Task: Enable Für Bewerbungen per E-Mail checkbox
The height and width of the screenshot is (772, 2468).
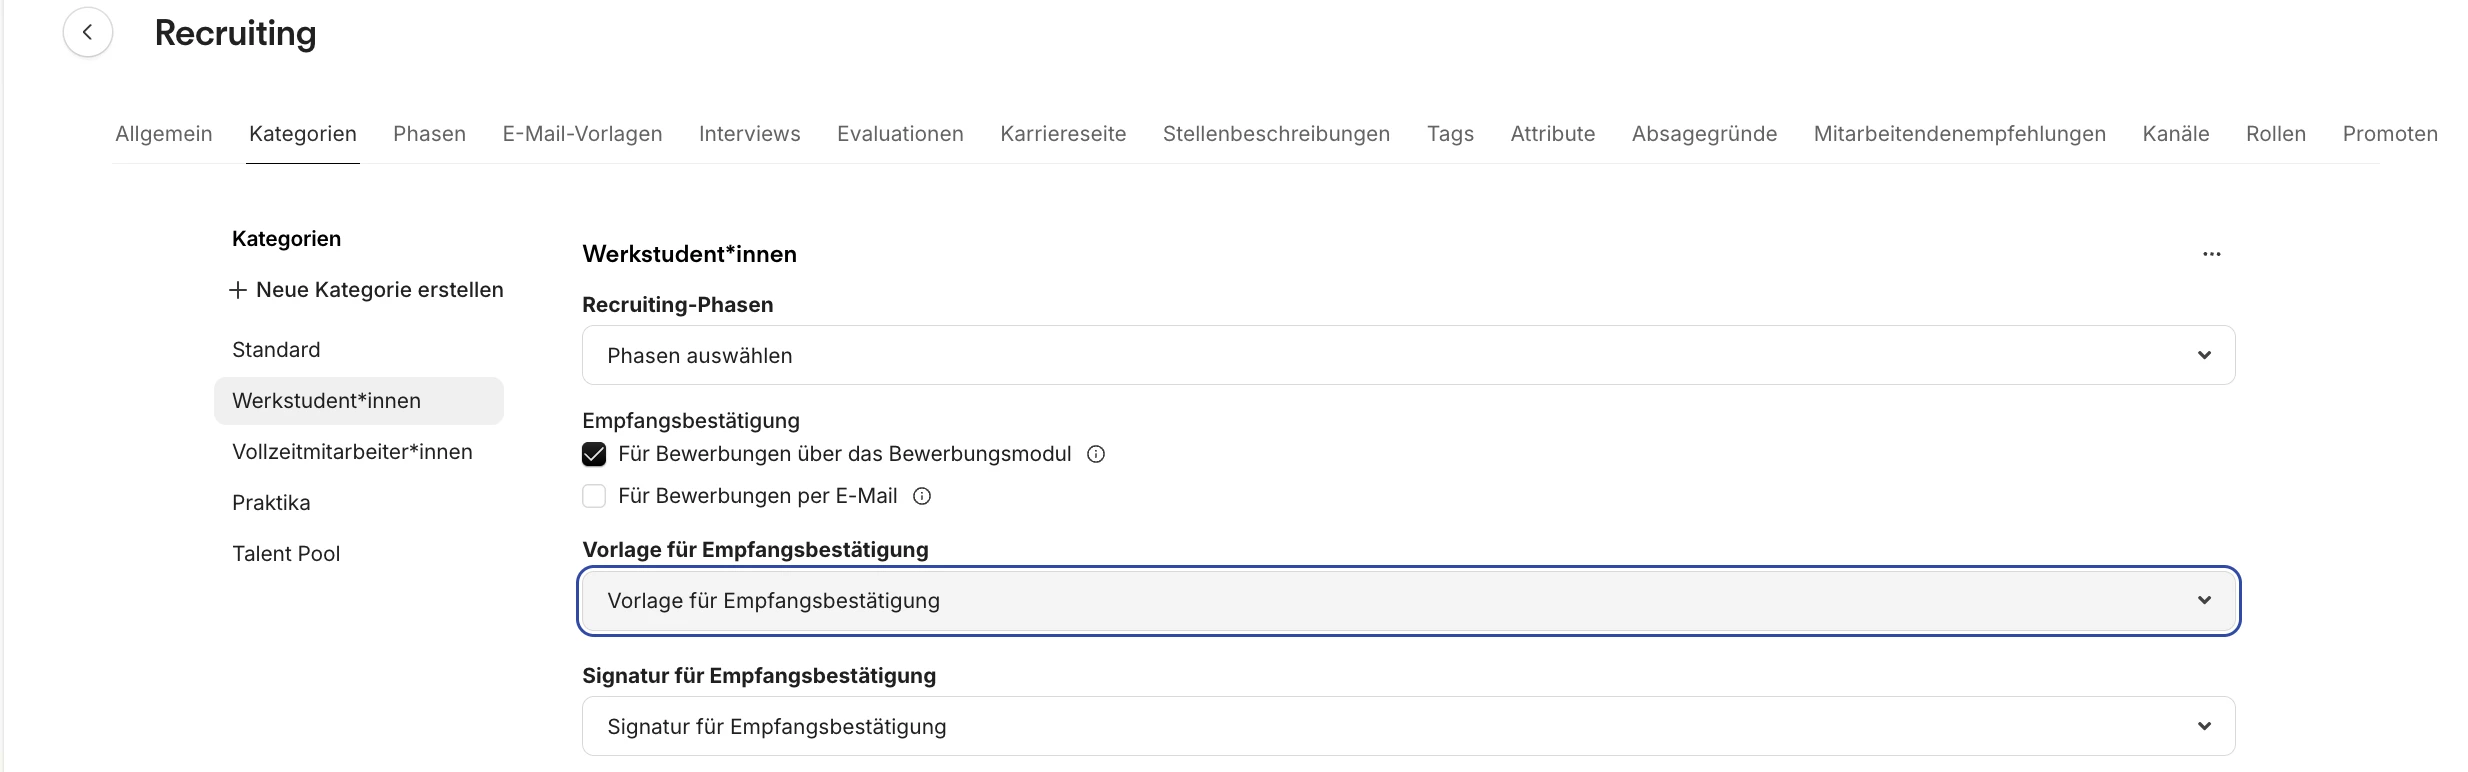Action: [x=594, y=496]
